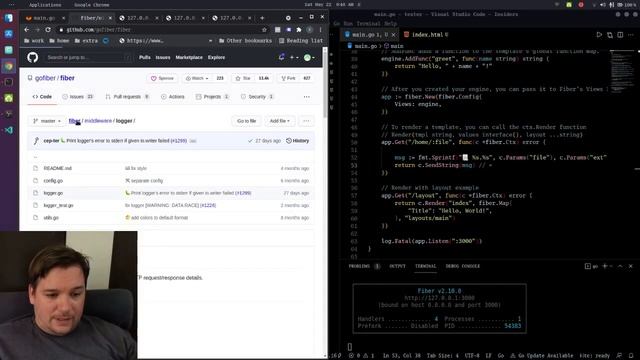Click the VS Code notifications bell in status bar
Image resolution: width=640 pixels, height=360 pixels.
tap(631, 356)
